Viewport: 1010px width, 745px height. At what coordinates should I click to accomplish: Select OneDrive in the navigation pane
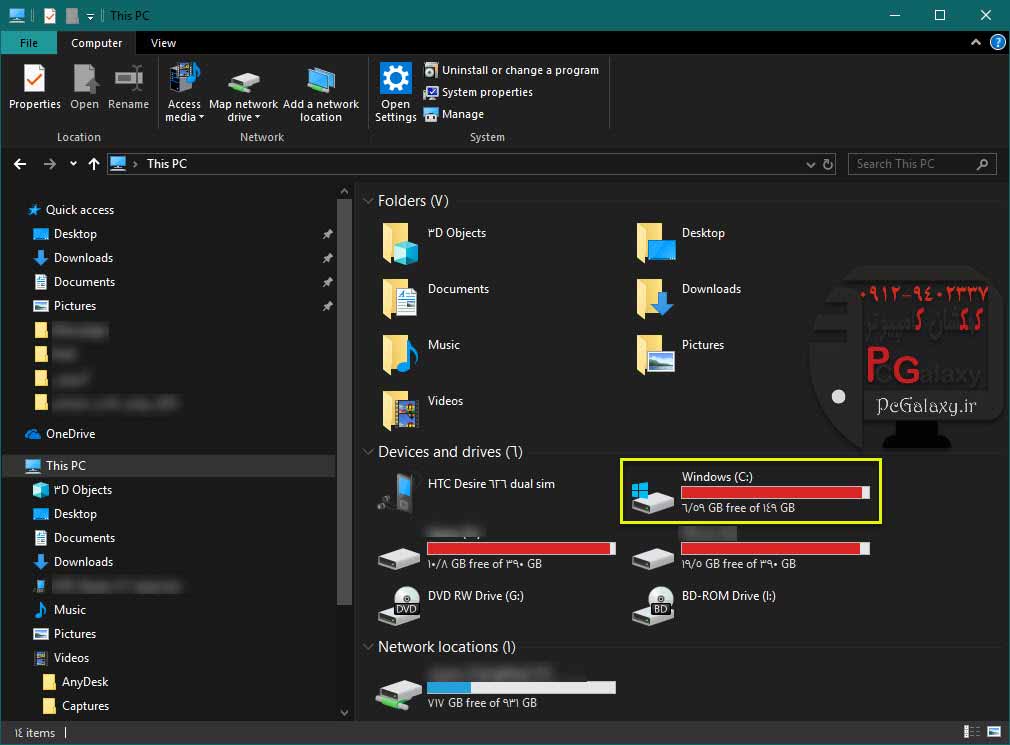click(x=70, y=434)
